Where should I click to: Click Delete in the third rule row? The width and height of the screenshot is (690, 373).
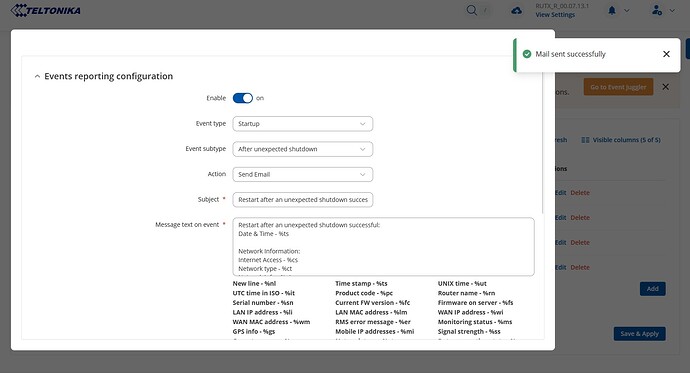pos(580,242)
